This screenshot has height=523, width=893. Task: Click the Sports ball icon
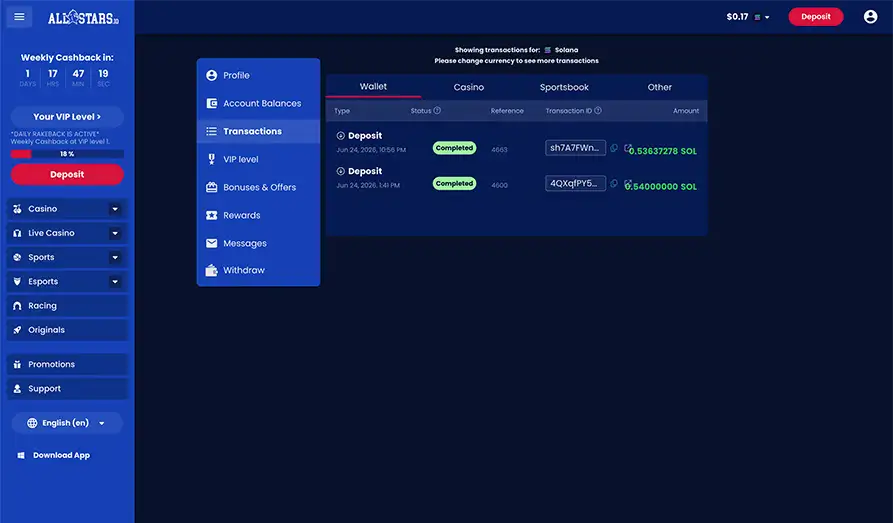tap(17, 258)
